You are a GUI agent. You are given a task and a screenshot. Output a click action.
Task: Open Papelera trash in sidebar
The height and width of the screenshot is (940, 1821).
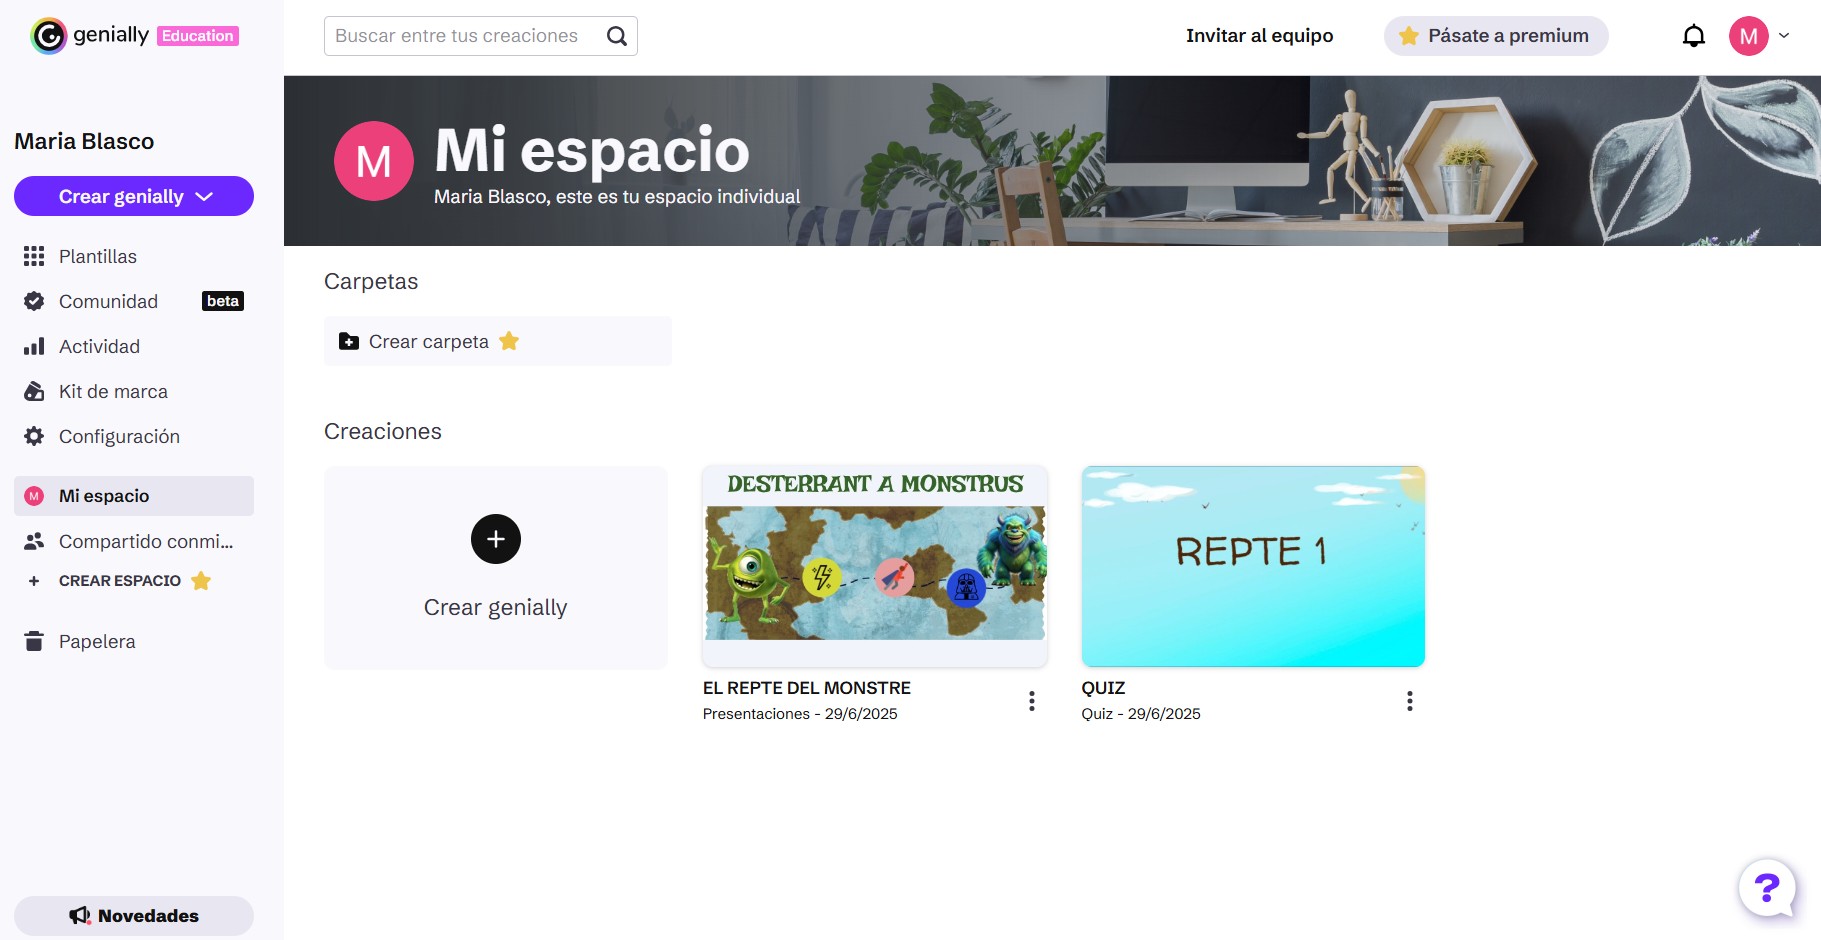[x=96, y=641]
